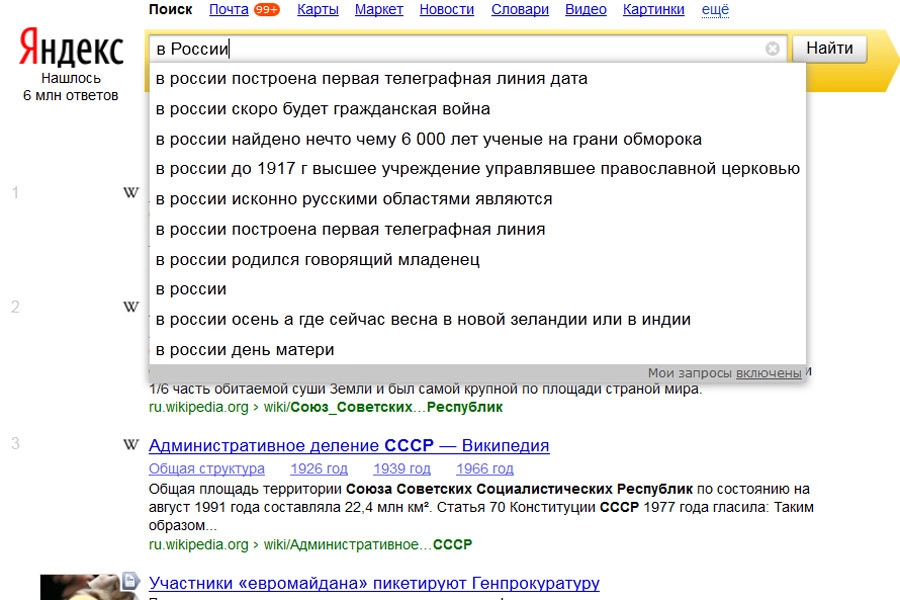
Task: Open the Карты tab
Action: tap(318, 10)
